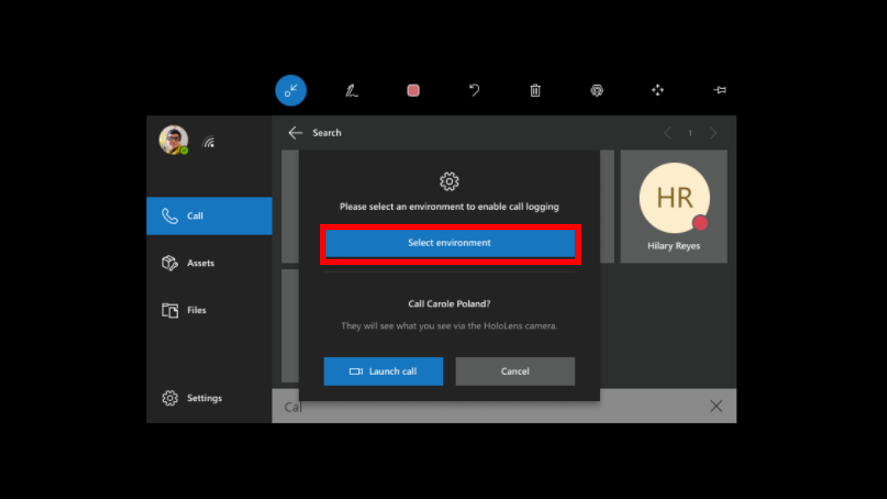This screenshot has height=503, width=887.
Task: Click the Launch call button
Action: click(x=383, y=371)
